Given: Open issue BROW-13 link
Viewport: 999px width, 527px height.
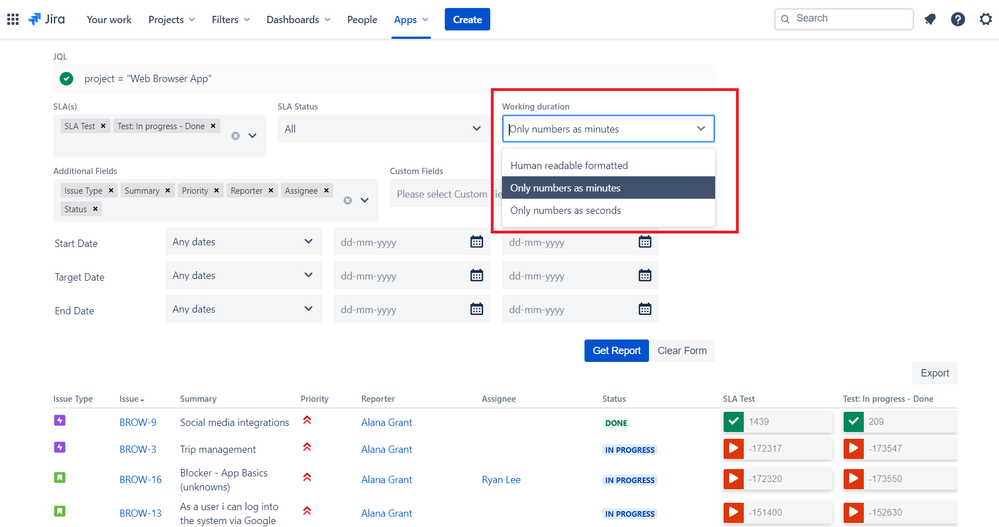Looking at the screenshot, I should click(140, 514).
